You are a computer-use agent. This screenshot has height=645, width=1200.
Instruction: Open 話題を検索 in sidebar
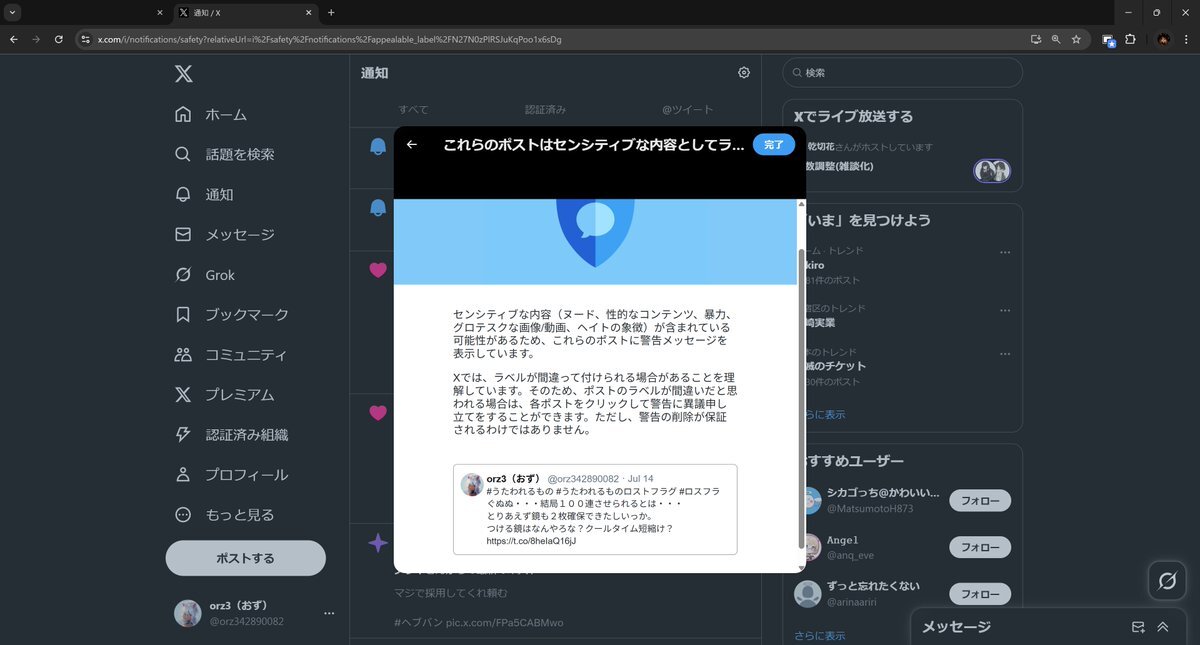224,154
